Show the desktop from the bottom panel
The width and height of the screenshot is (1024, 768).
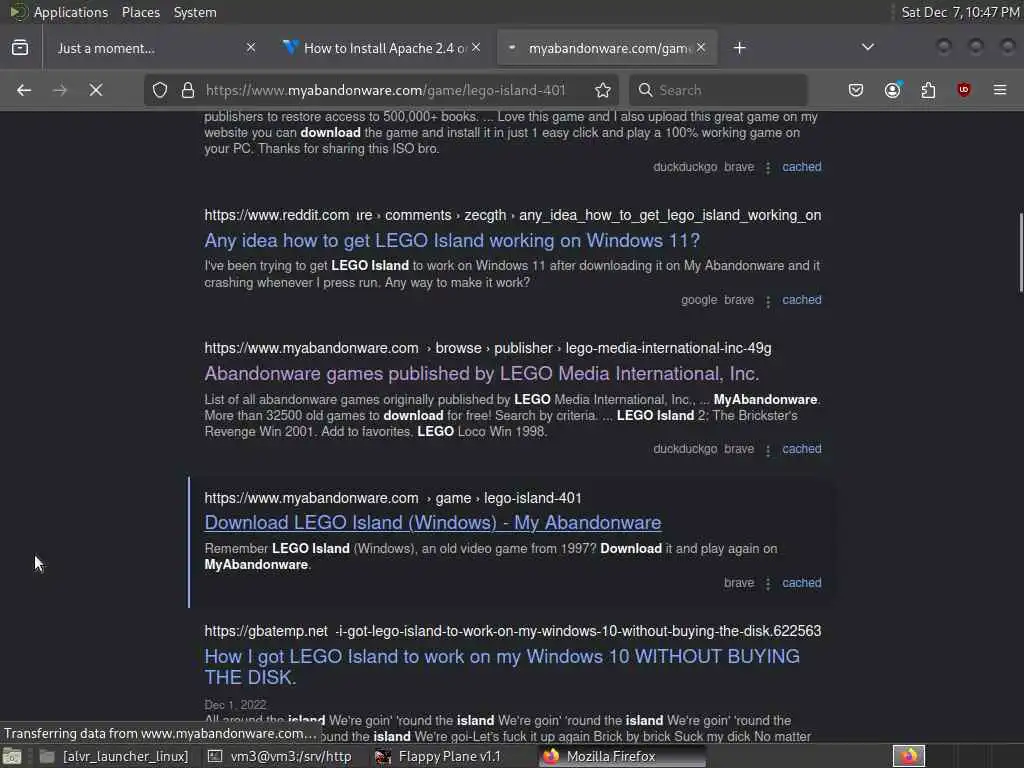click(12, 756)
